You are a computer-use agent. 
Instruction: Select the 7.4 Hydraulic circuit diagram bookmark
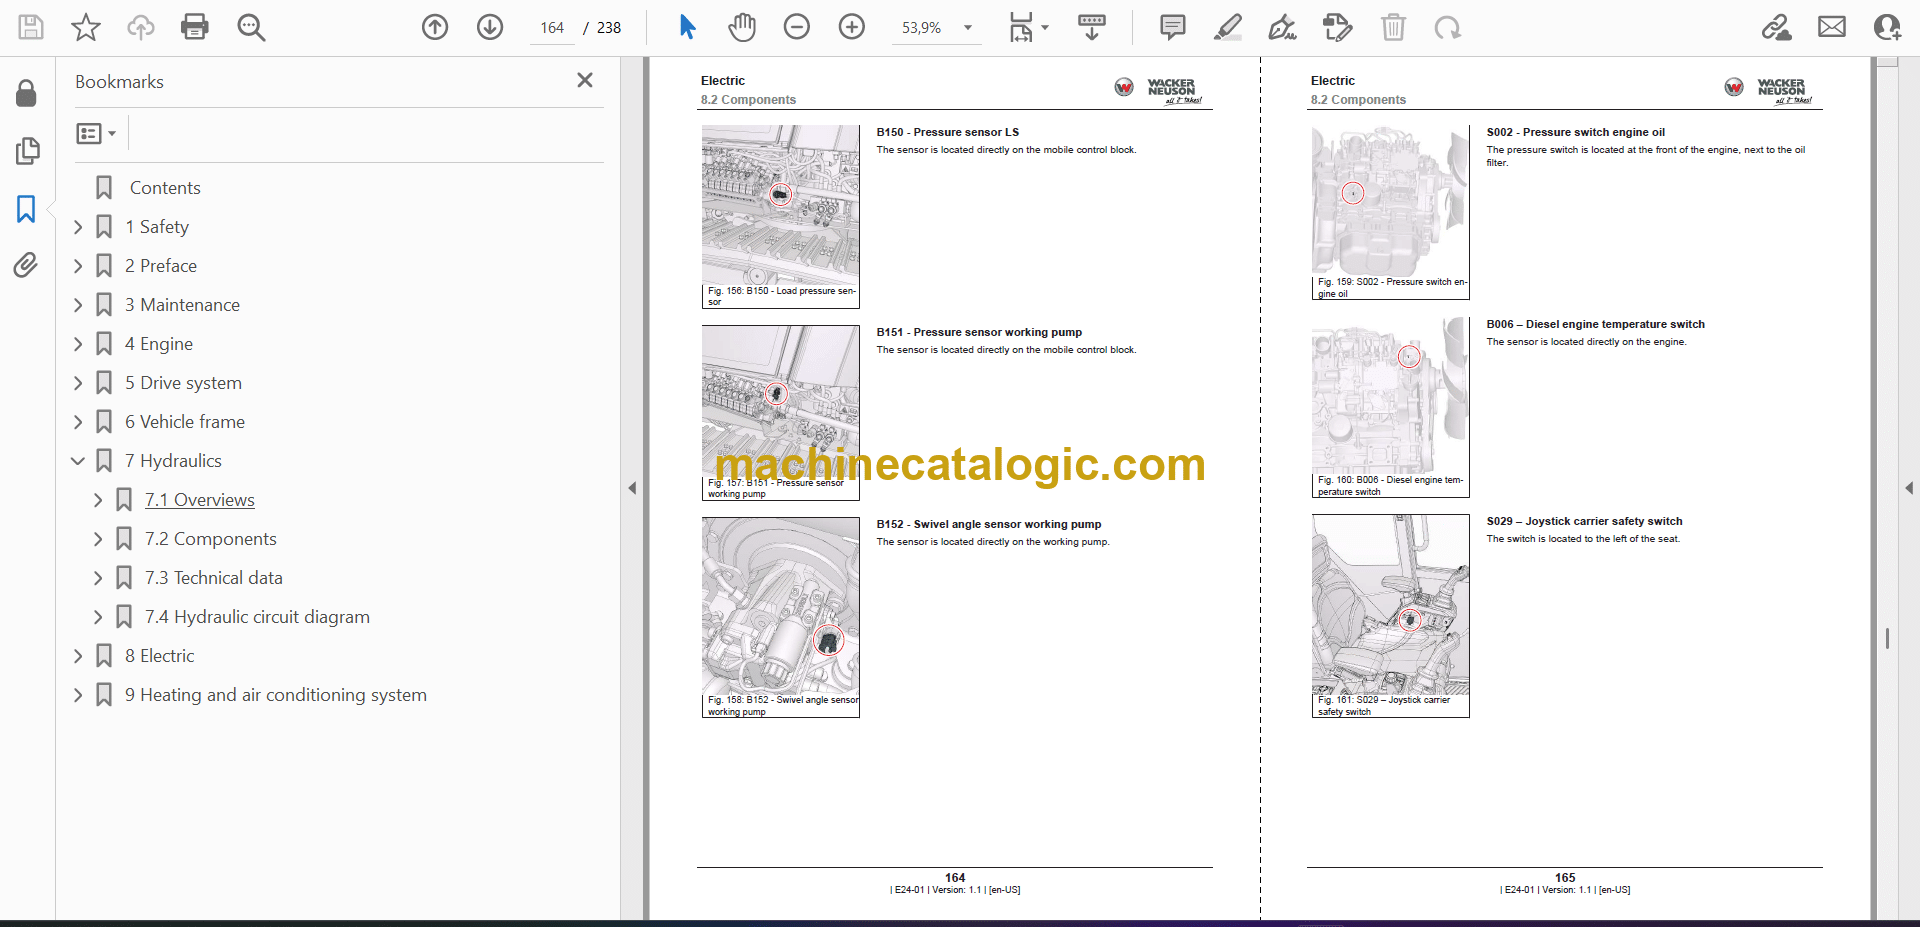pos(257,617)
